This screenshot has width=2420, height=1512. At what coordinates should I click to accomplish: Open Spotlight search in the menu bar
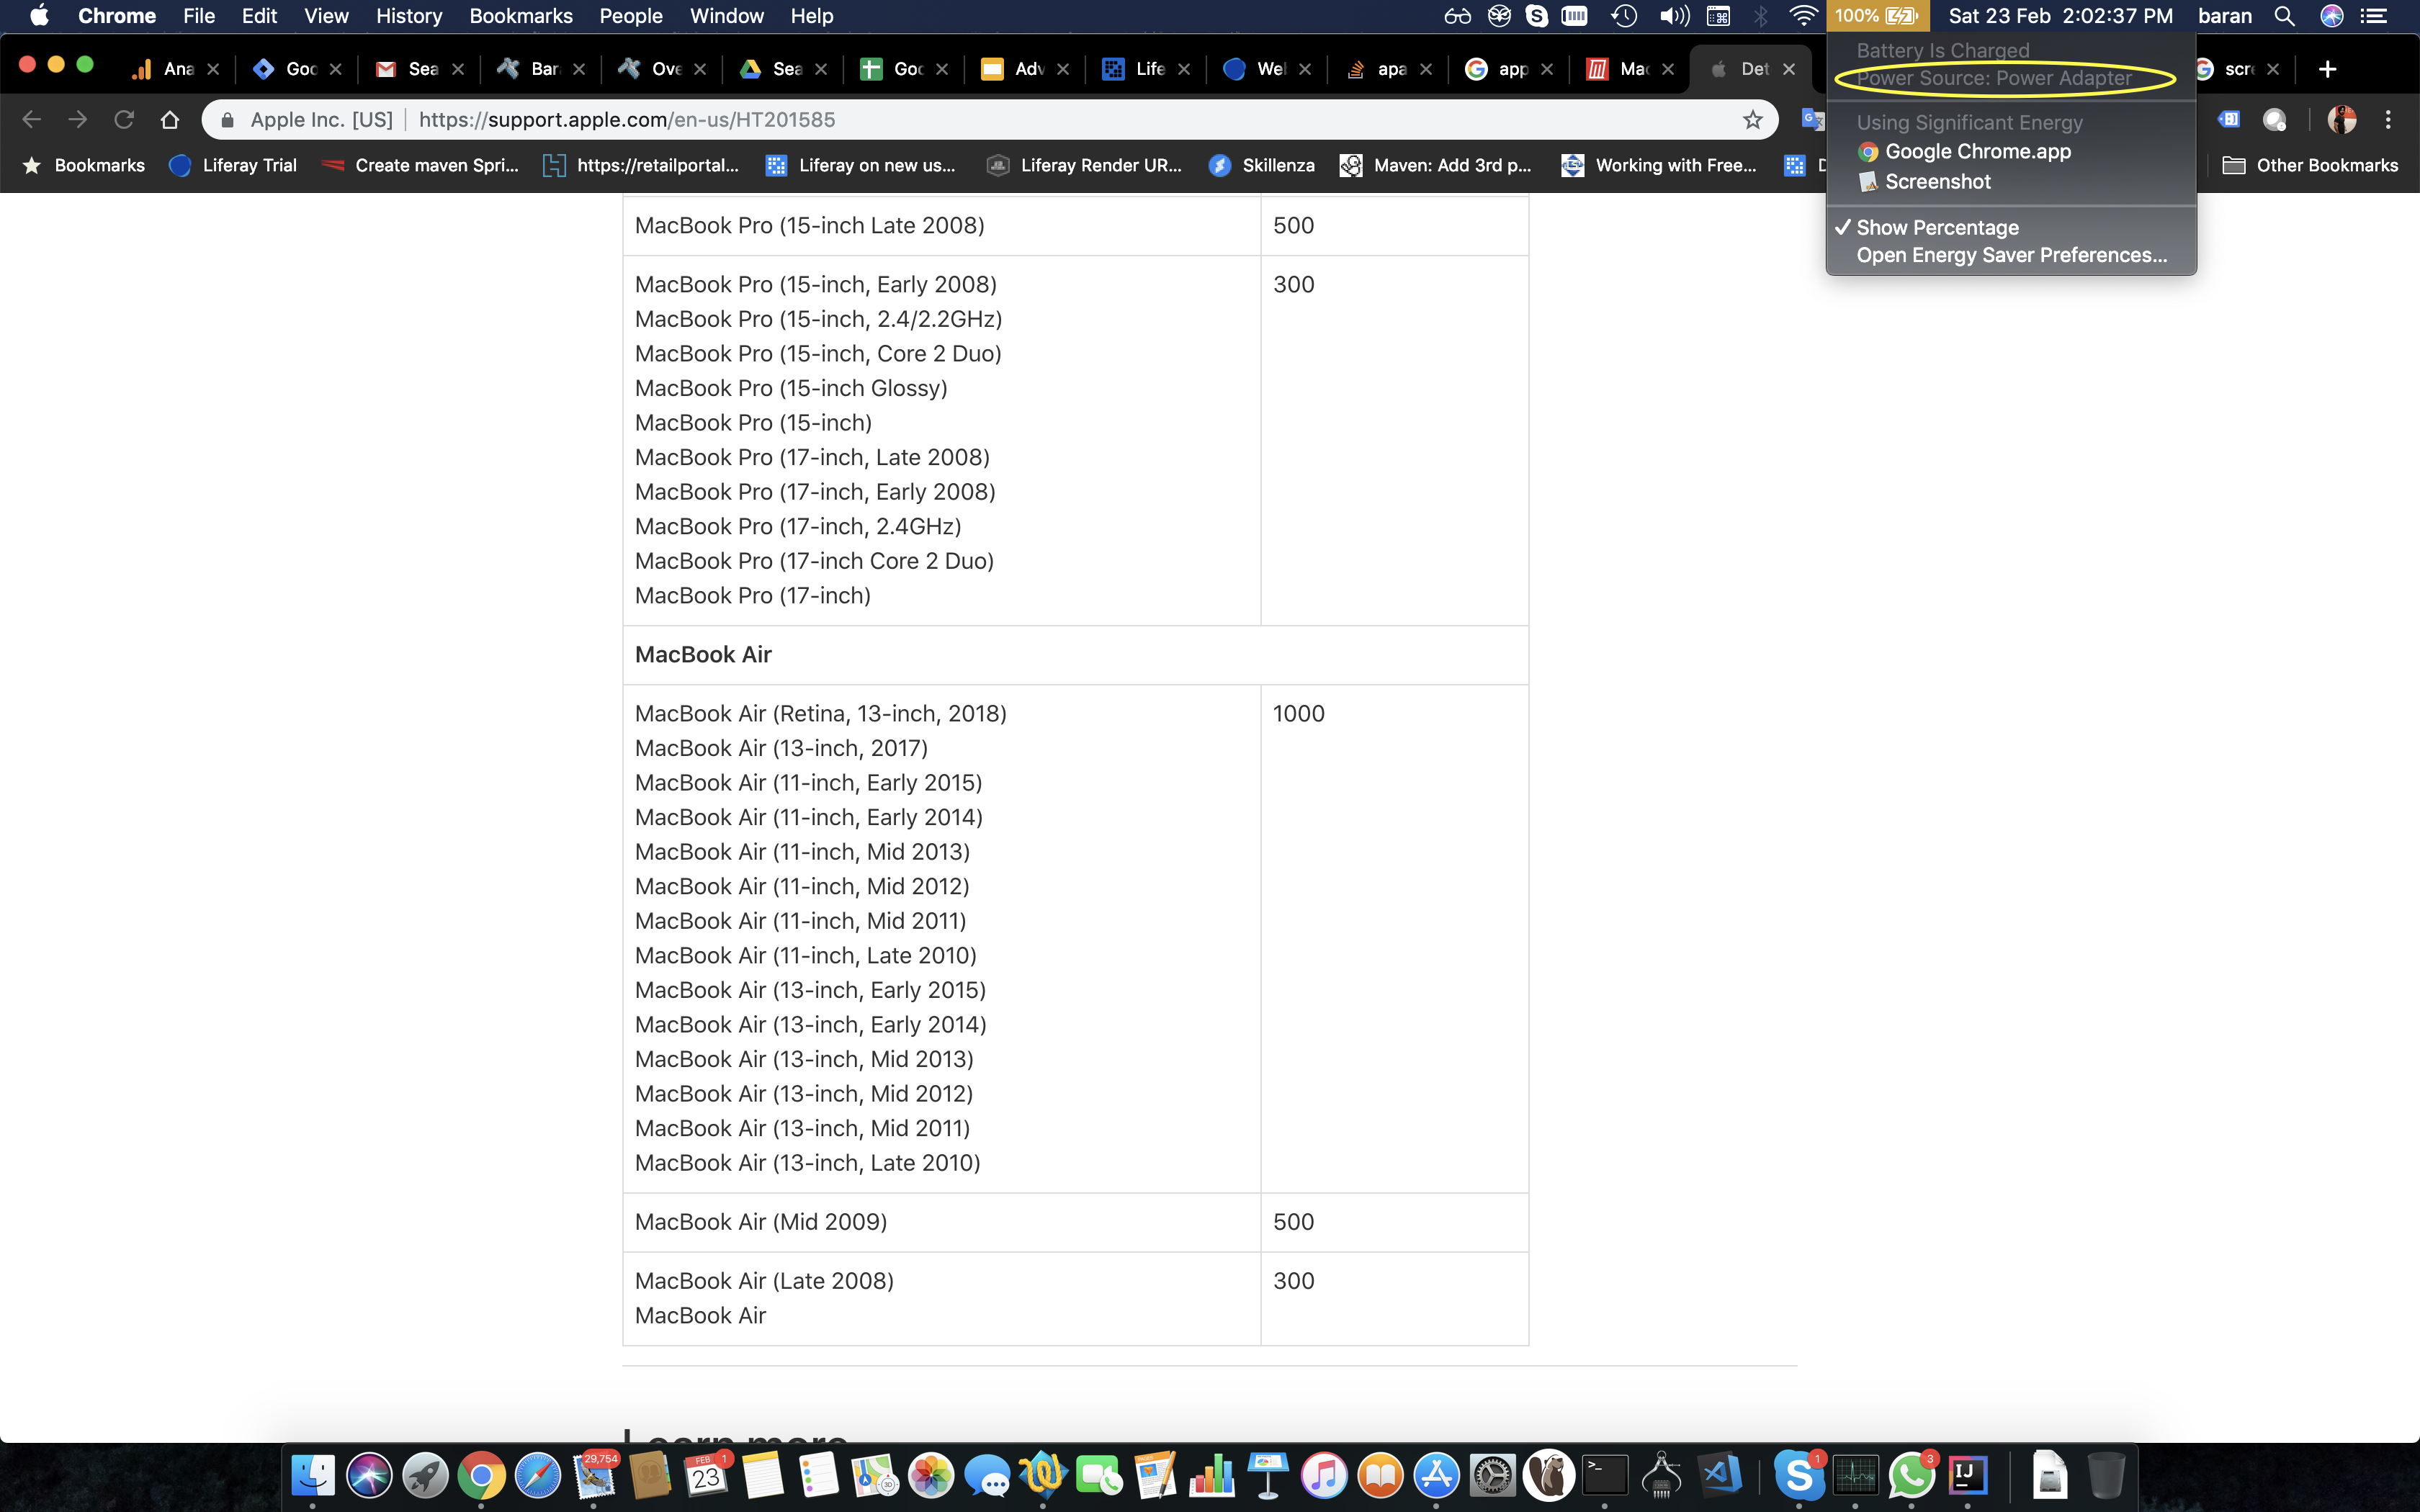[2284, 16]
